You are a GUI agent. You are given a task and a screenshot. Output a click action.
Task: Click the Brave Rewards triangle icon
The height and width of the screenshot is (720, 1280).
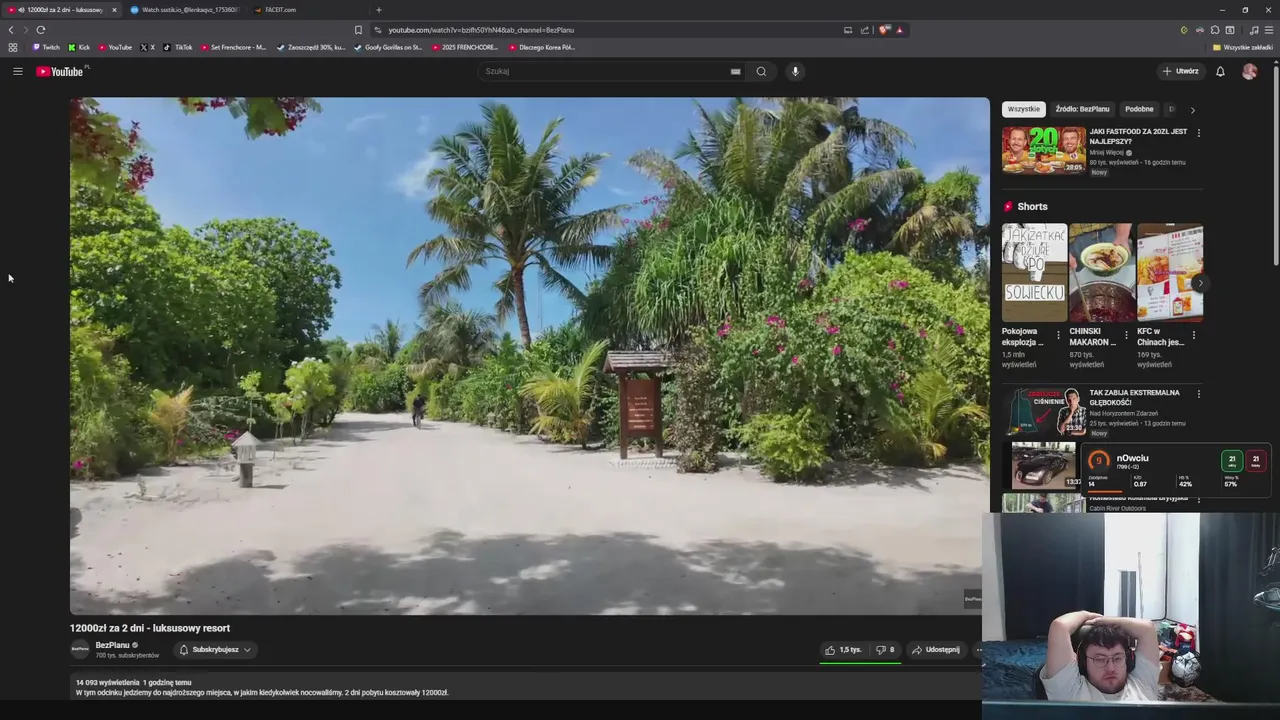pos(900,30)
